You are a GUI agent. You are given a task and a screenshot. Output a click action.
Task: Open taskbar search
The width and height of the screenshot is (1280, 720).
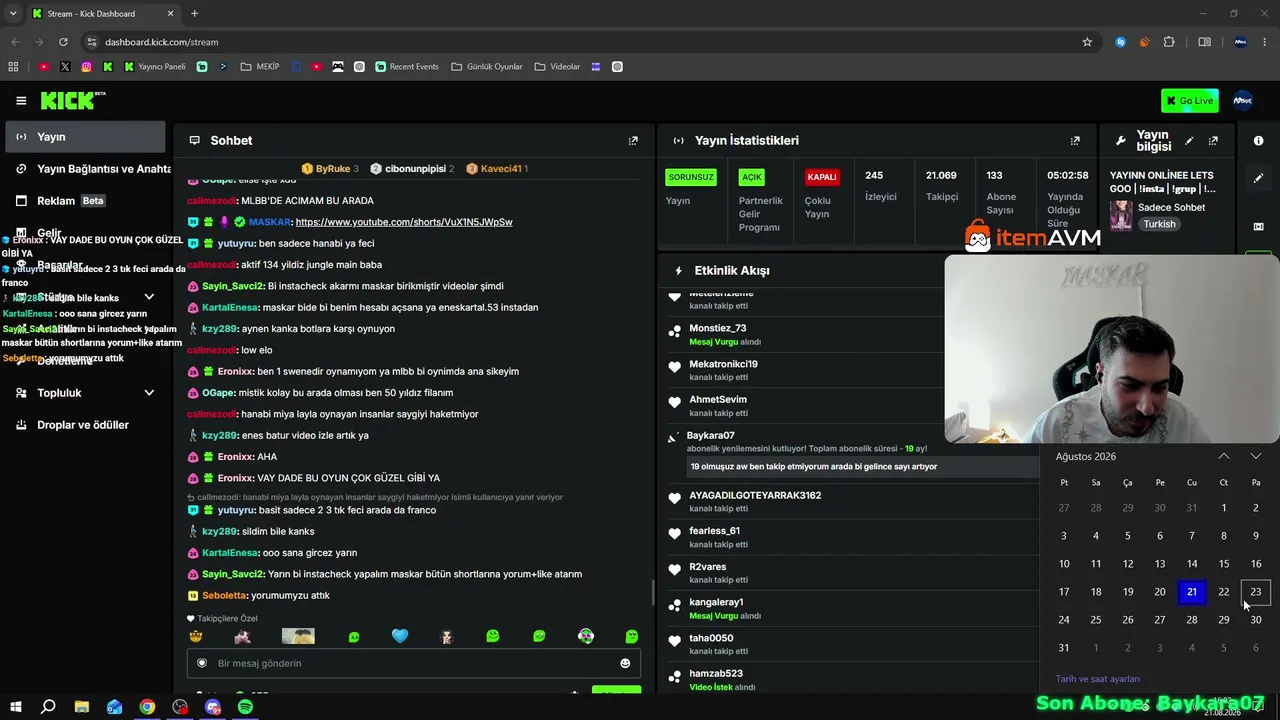[48, 707]
